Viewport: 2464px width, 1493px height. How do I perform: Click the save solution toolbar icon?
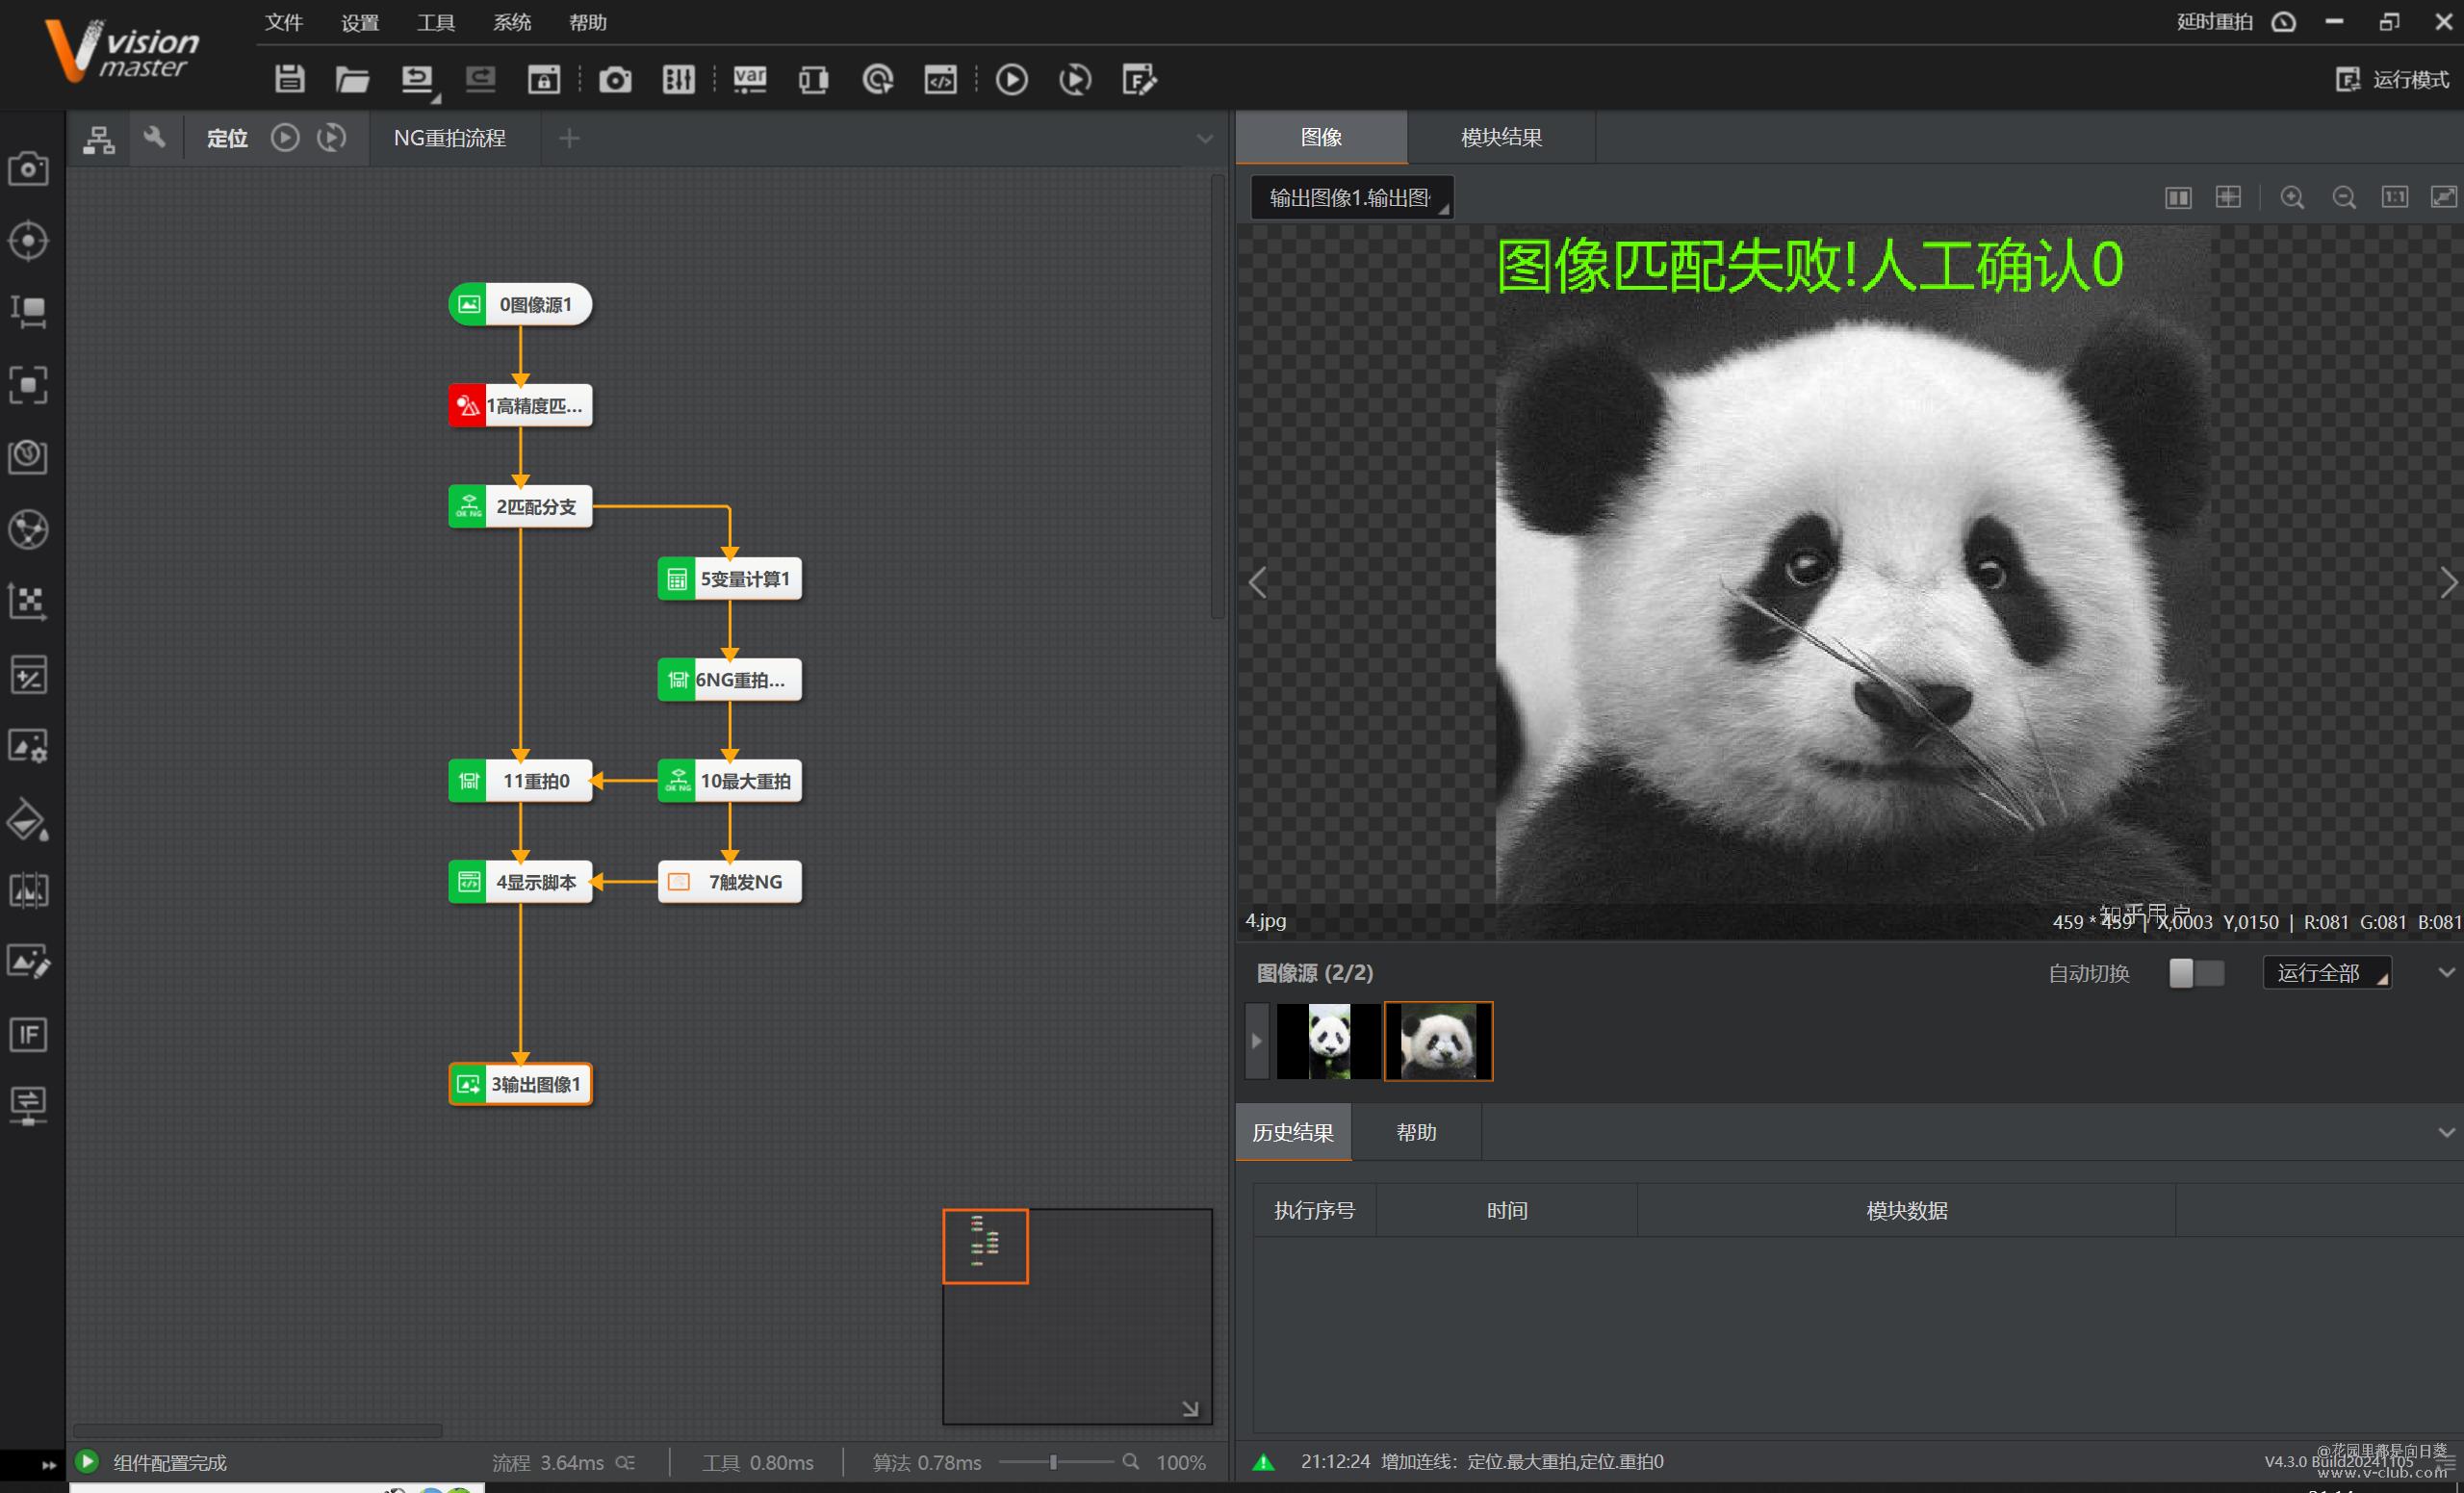click(290, 79)
